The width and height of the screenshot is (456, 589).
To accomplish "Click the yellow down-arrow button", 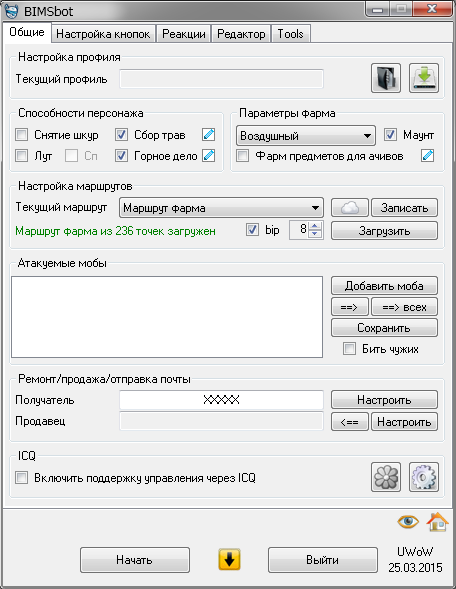I will pos(229,560).
